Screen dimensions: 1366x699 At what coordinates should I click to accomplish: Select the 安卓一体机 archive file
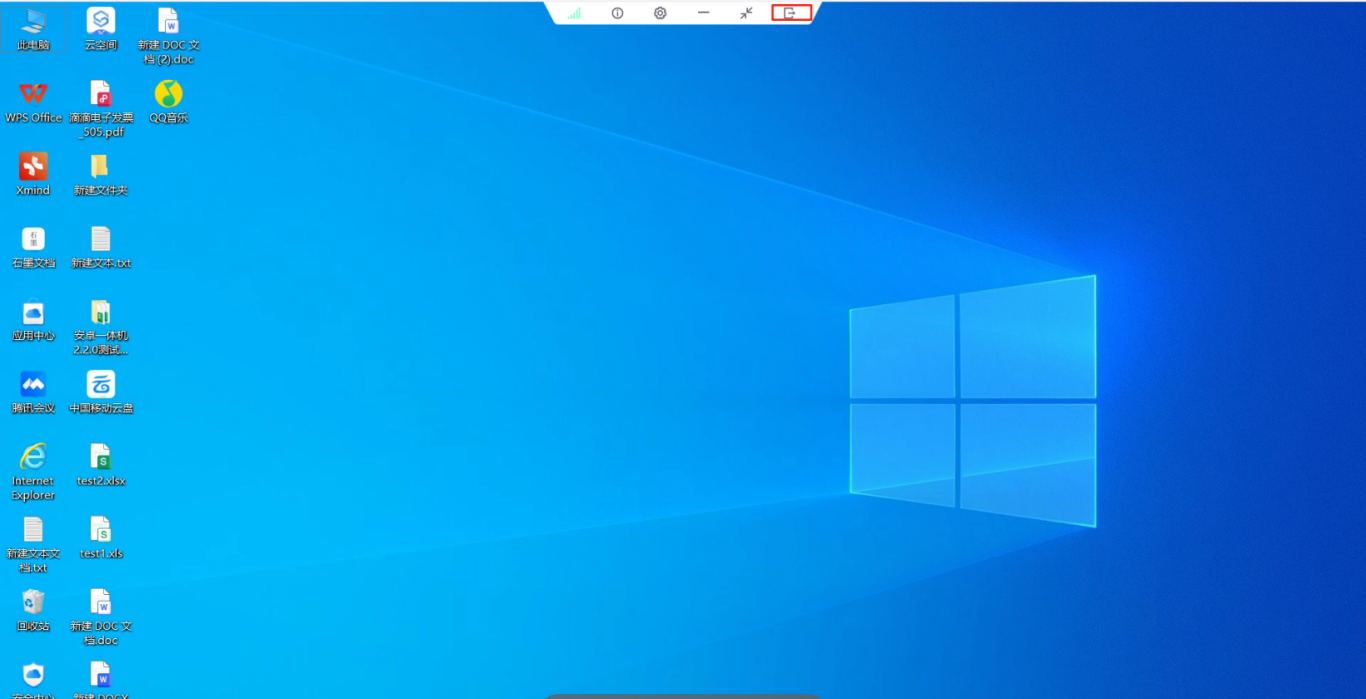(101, 327)
